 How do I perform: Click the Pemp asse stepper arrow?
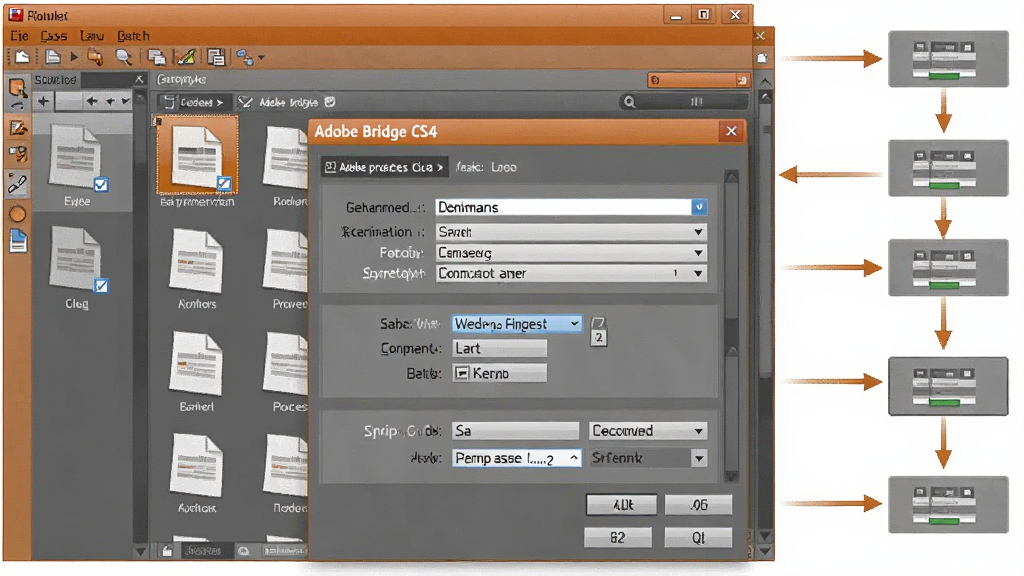point(574,458)
